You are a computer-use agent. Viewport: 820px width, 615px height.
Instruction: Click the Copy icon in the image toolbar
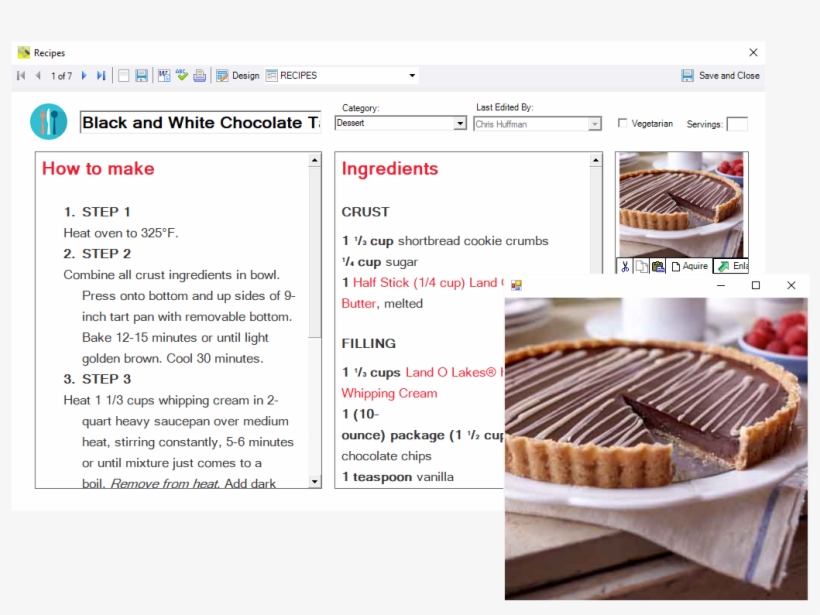[x=640, y=265]
